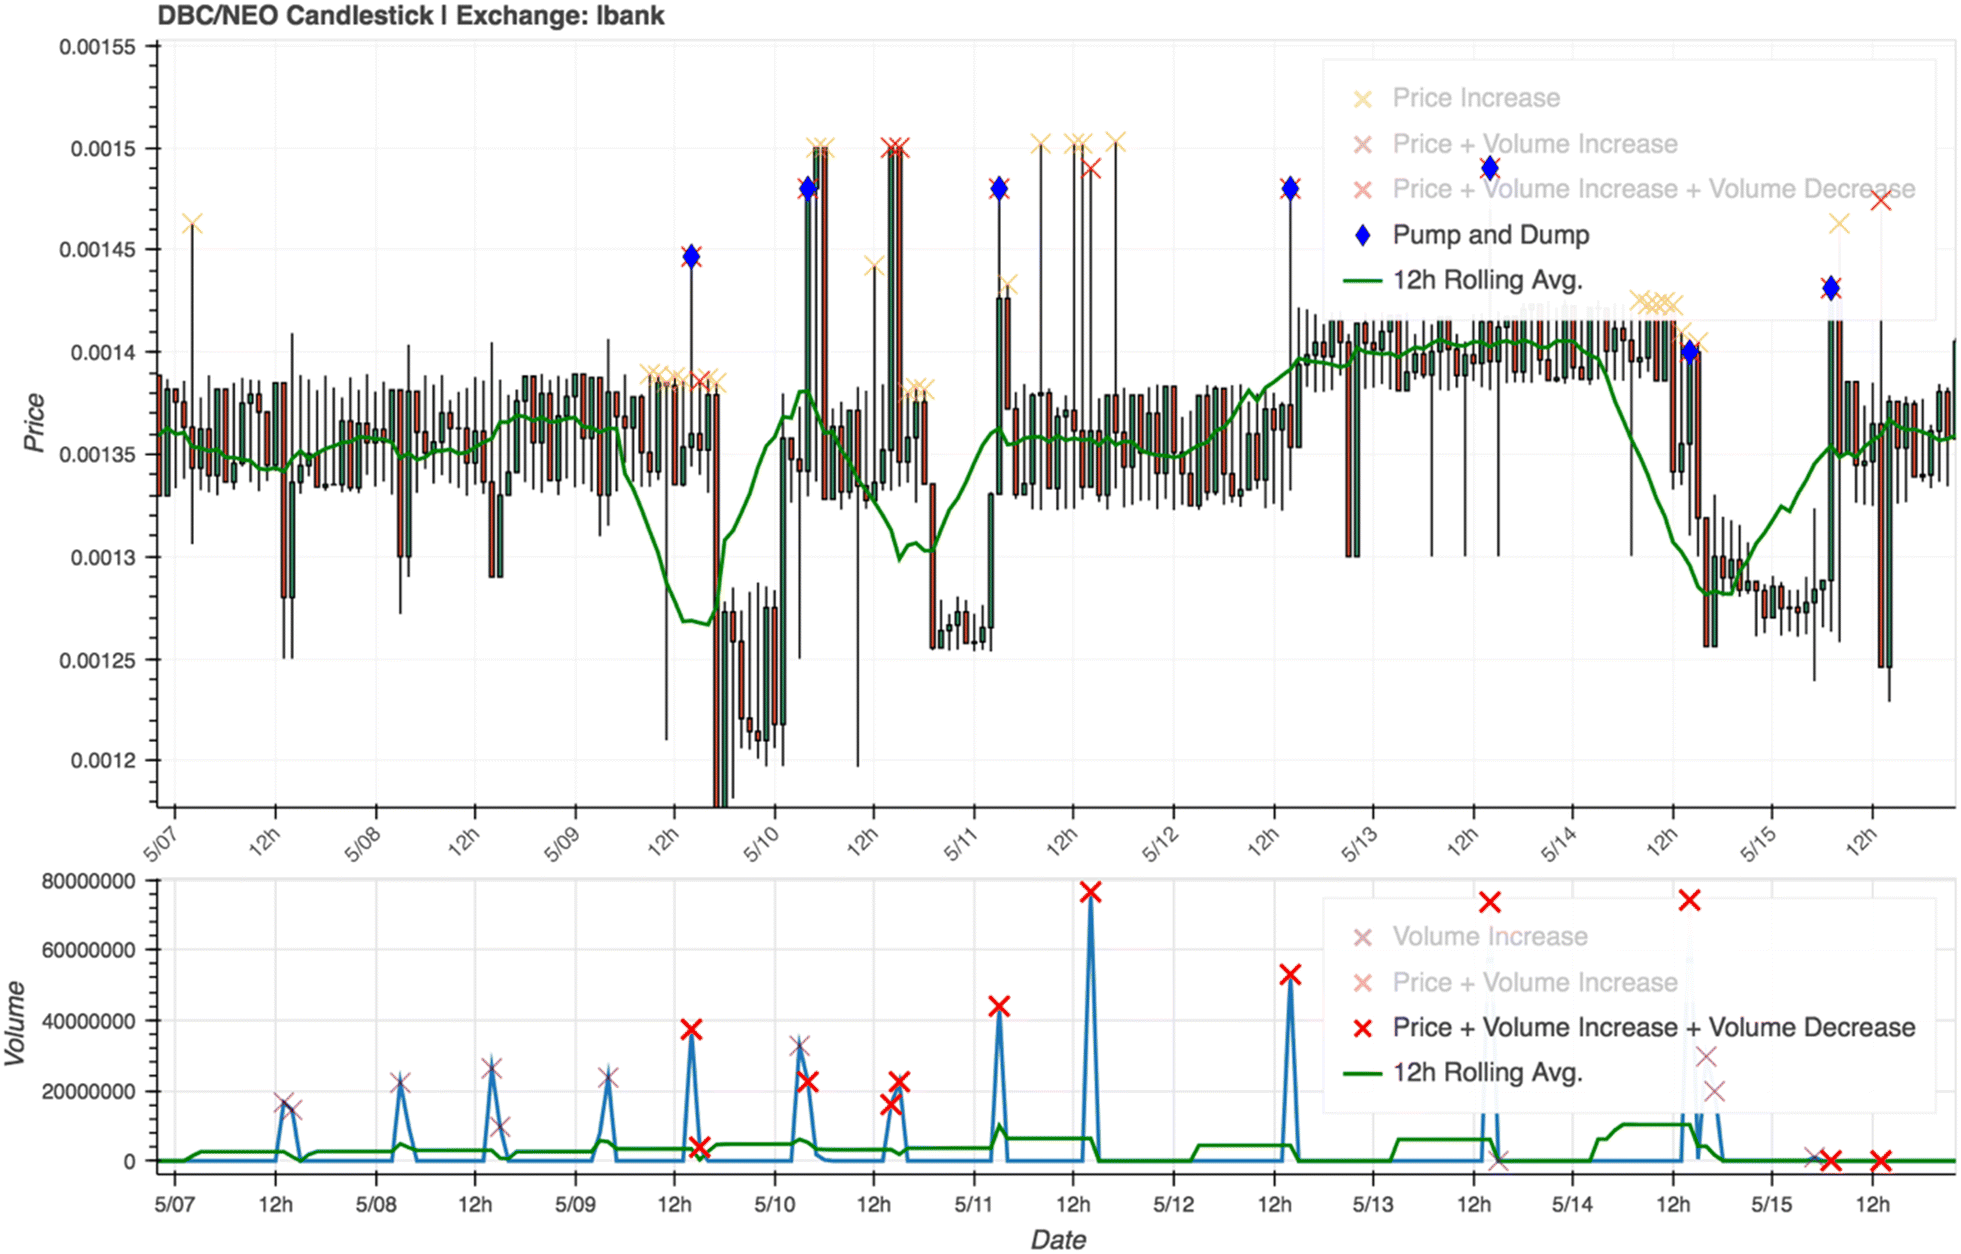Click red X on zero line after 5/15 12h volume
This screenshot has width=1961, height=1254.
coord(1881,1161)
